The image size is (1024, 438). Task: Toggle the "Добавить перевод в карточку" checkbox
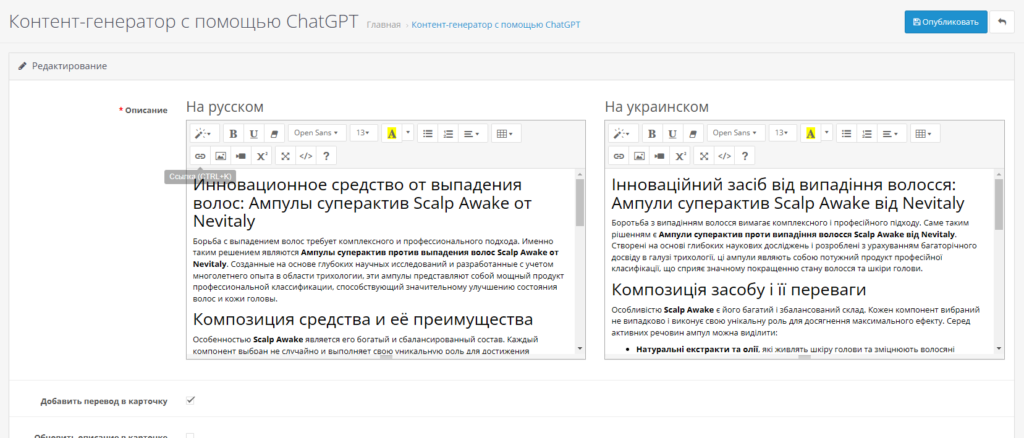(191, 400)
